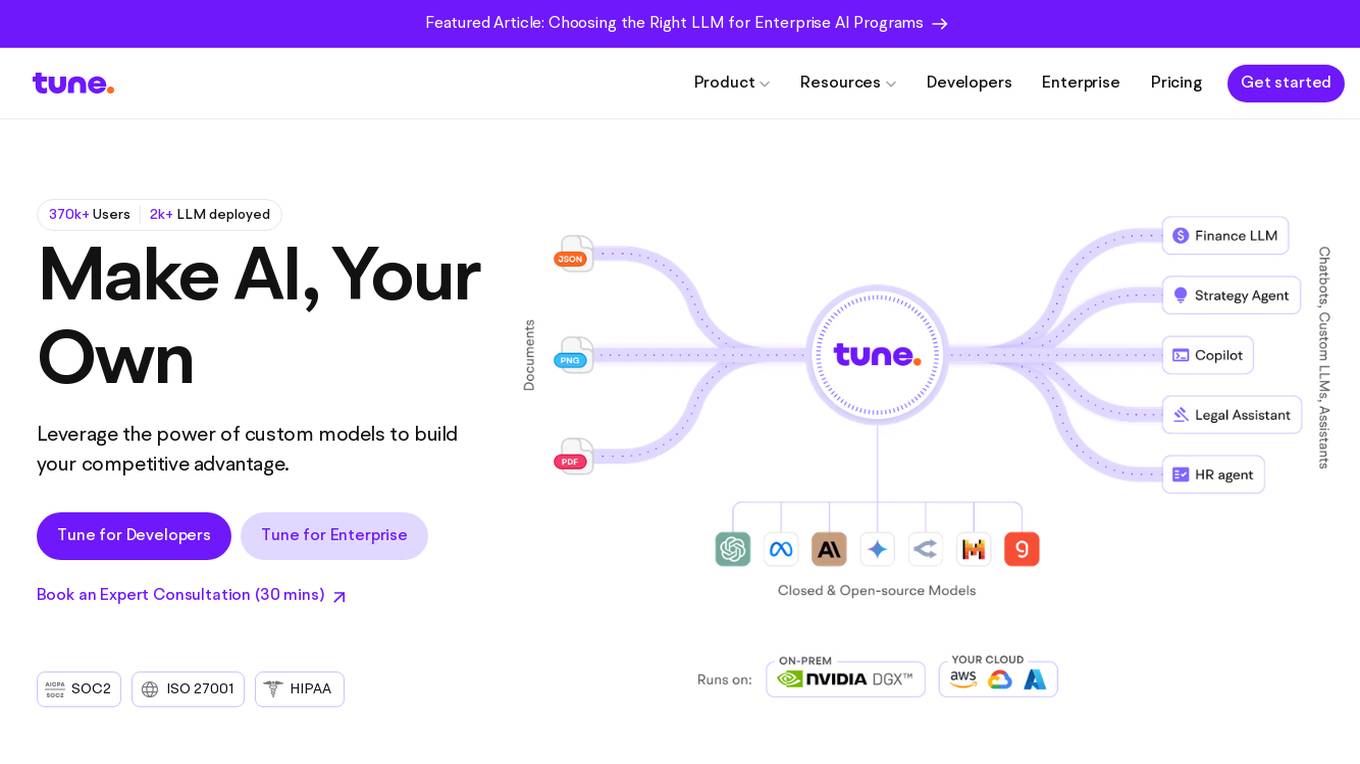Click the ISO 27001 text
Image resolution: width=1360 pixels, height=764 pixels.
point(200,689)
